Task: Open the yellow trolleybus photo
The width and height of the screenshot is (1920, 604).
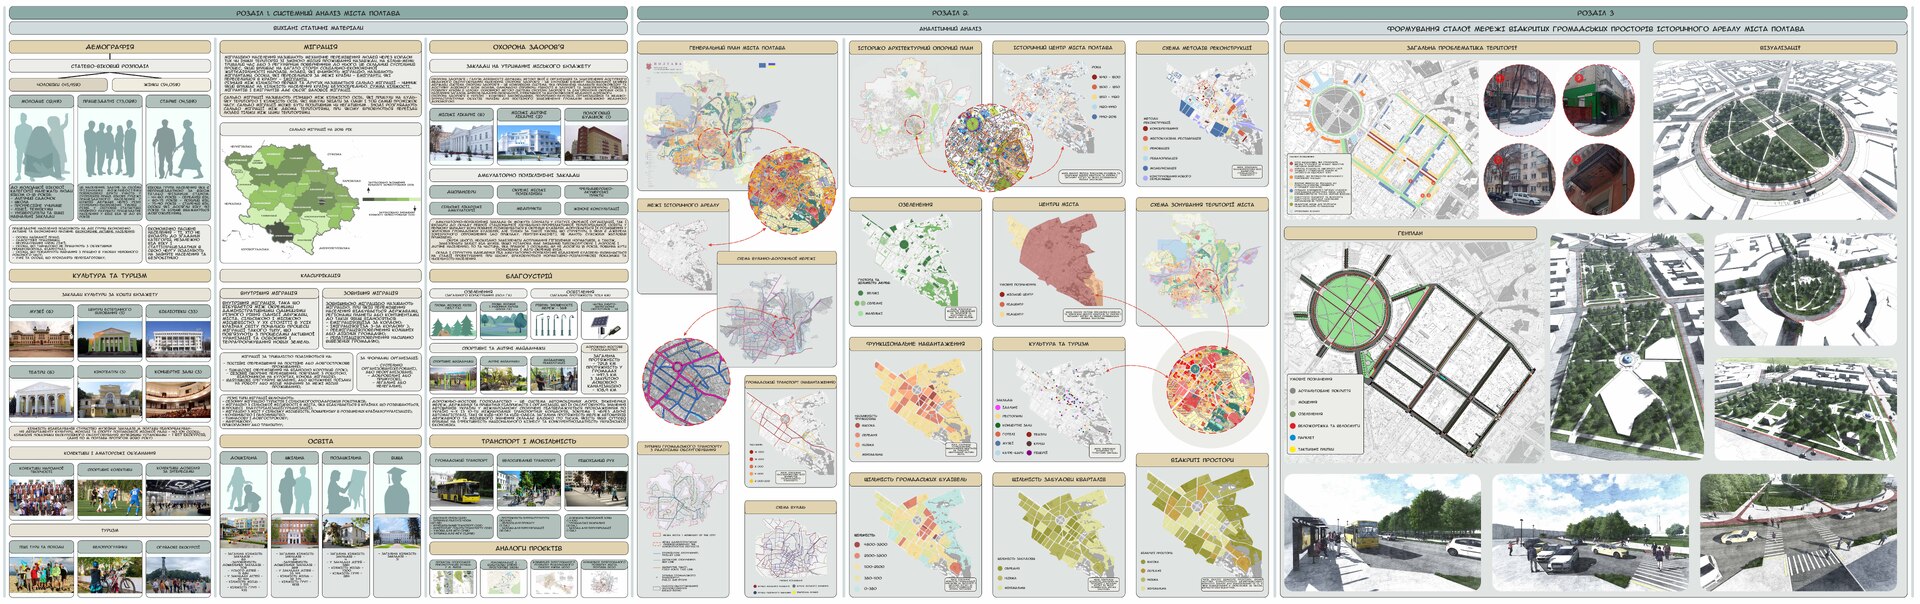Action: 460,490
